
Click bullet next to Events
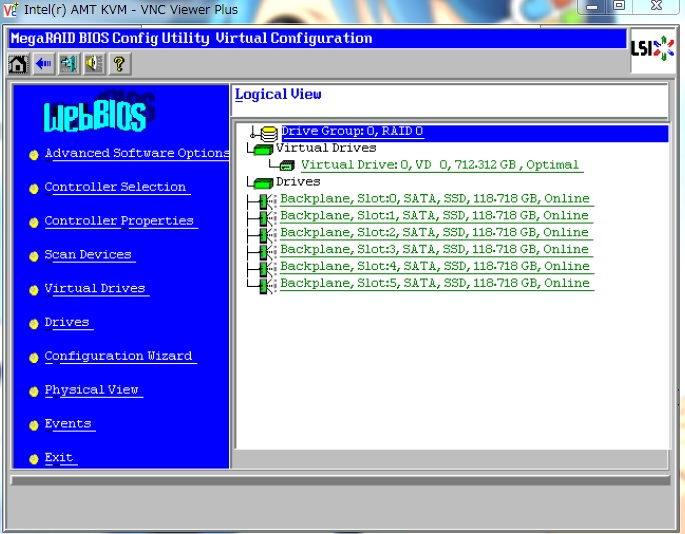[x=34, y=426]
